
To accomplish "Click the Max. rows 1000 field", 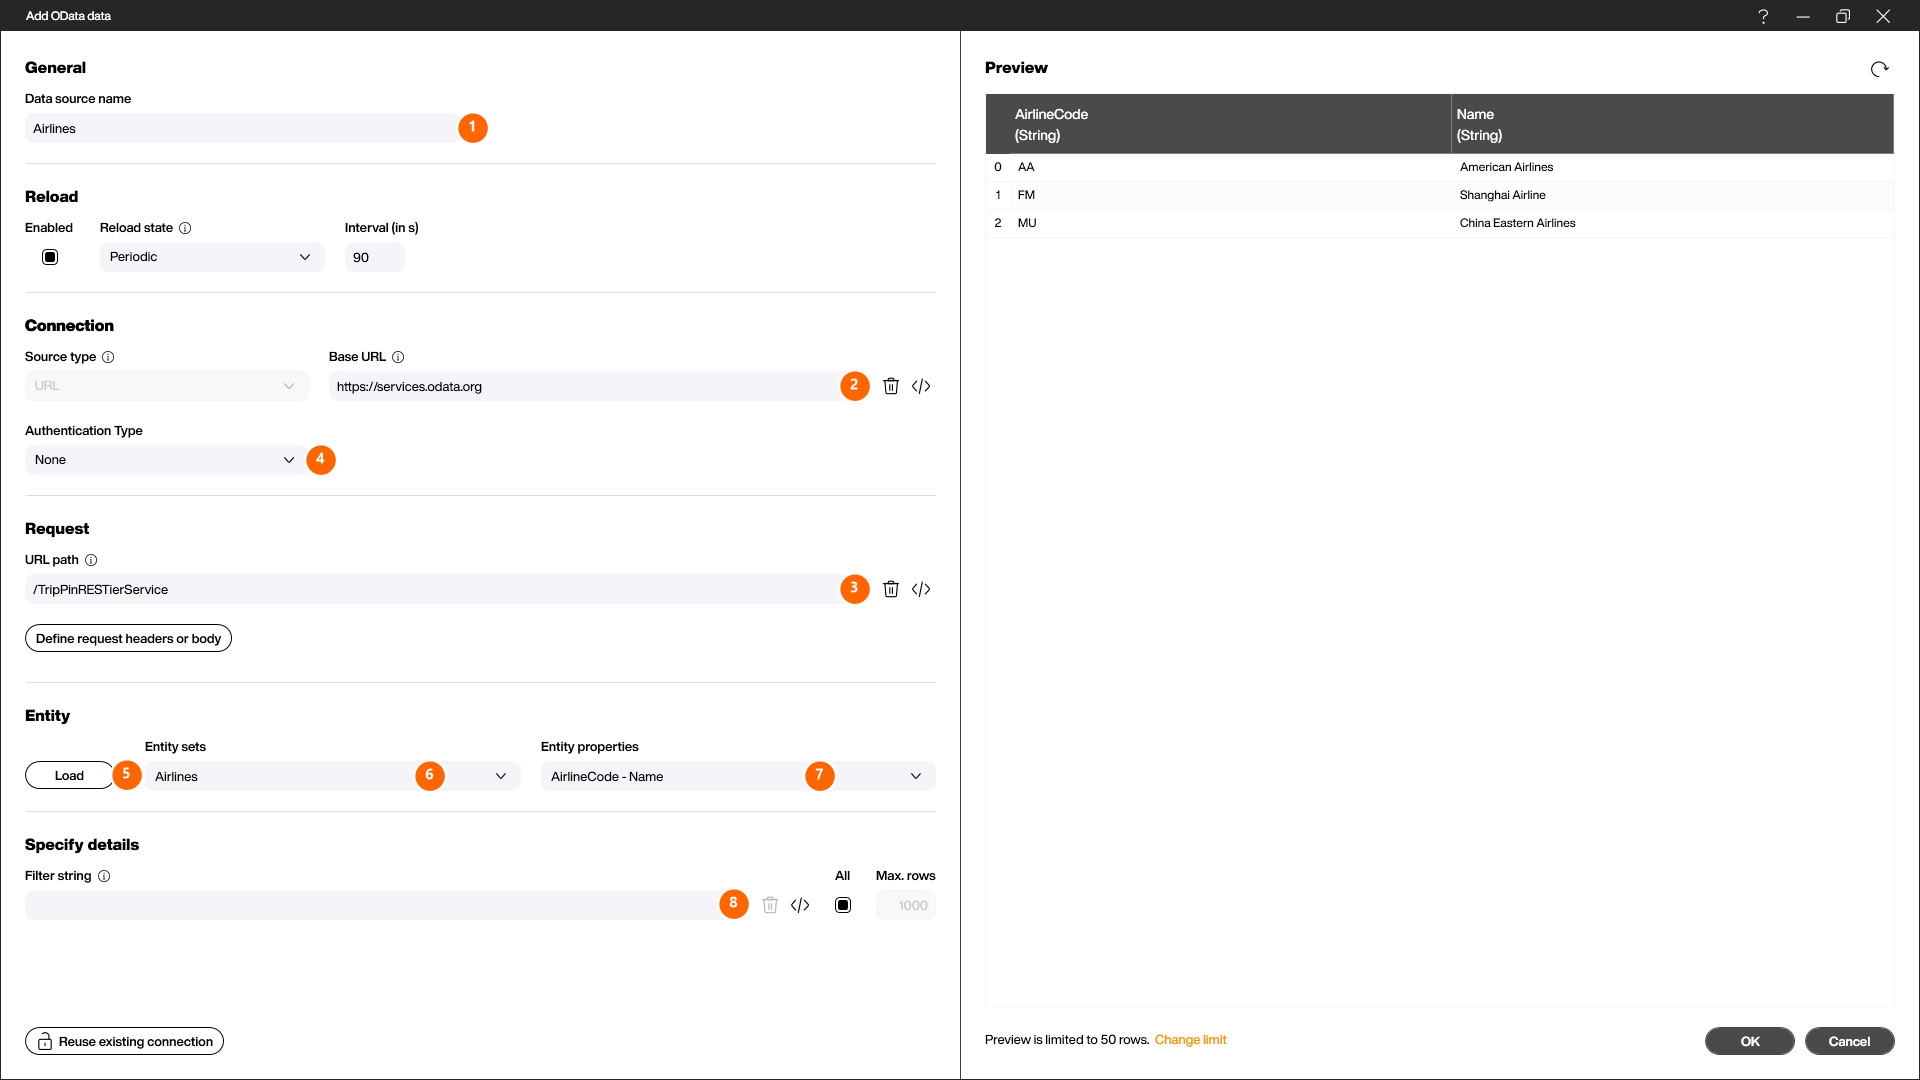I will click(906, 905).
